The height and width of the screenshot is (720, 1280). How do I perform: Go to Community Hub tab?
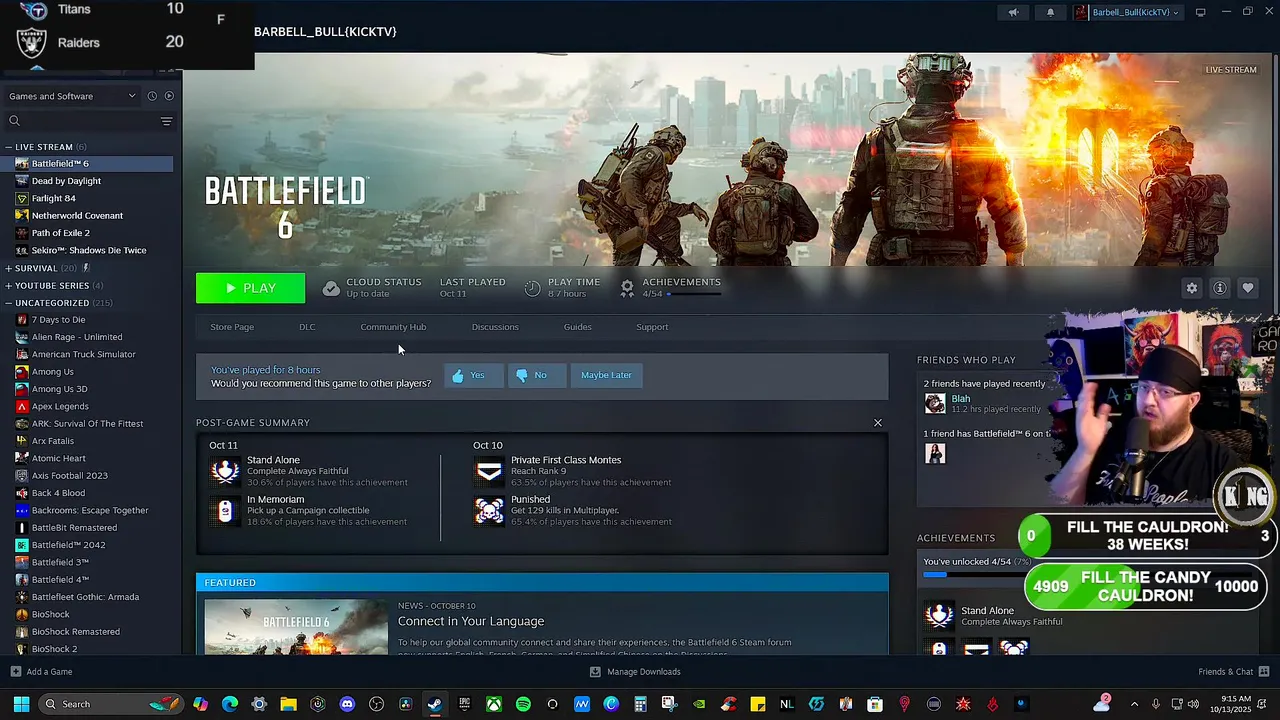(393, 327)
